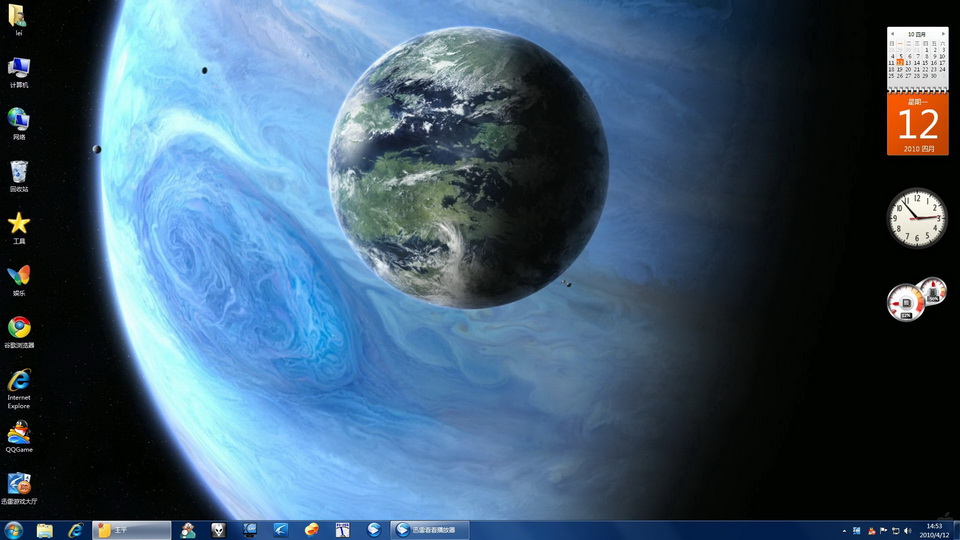Go to next month in calendar gadget
This screenshot has height=540, width=960.
[943, 34]
